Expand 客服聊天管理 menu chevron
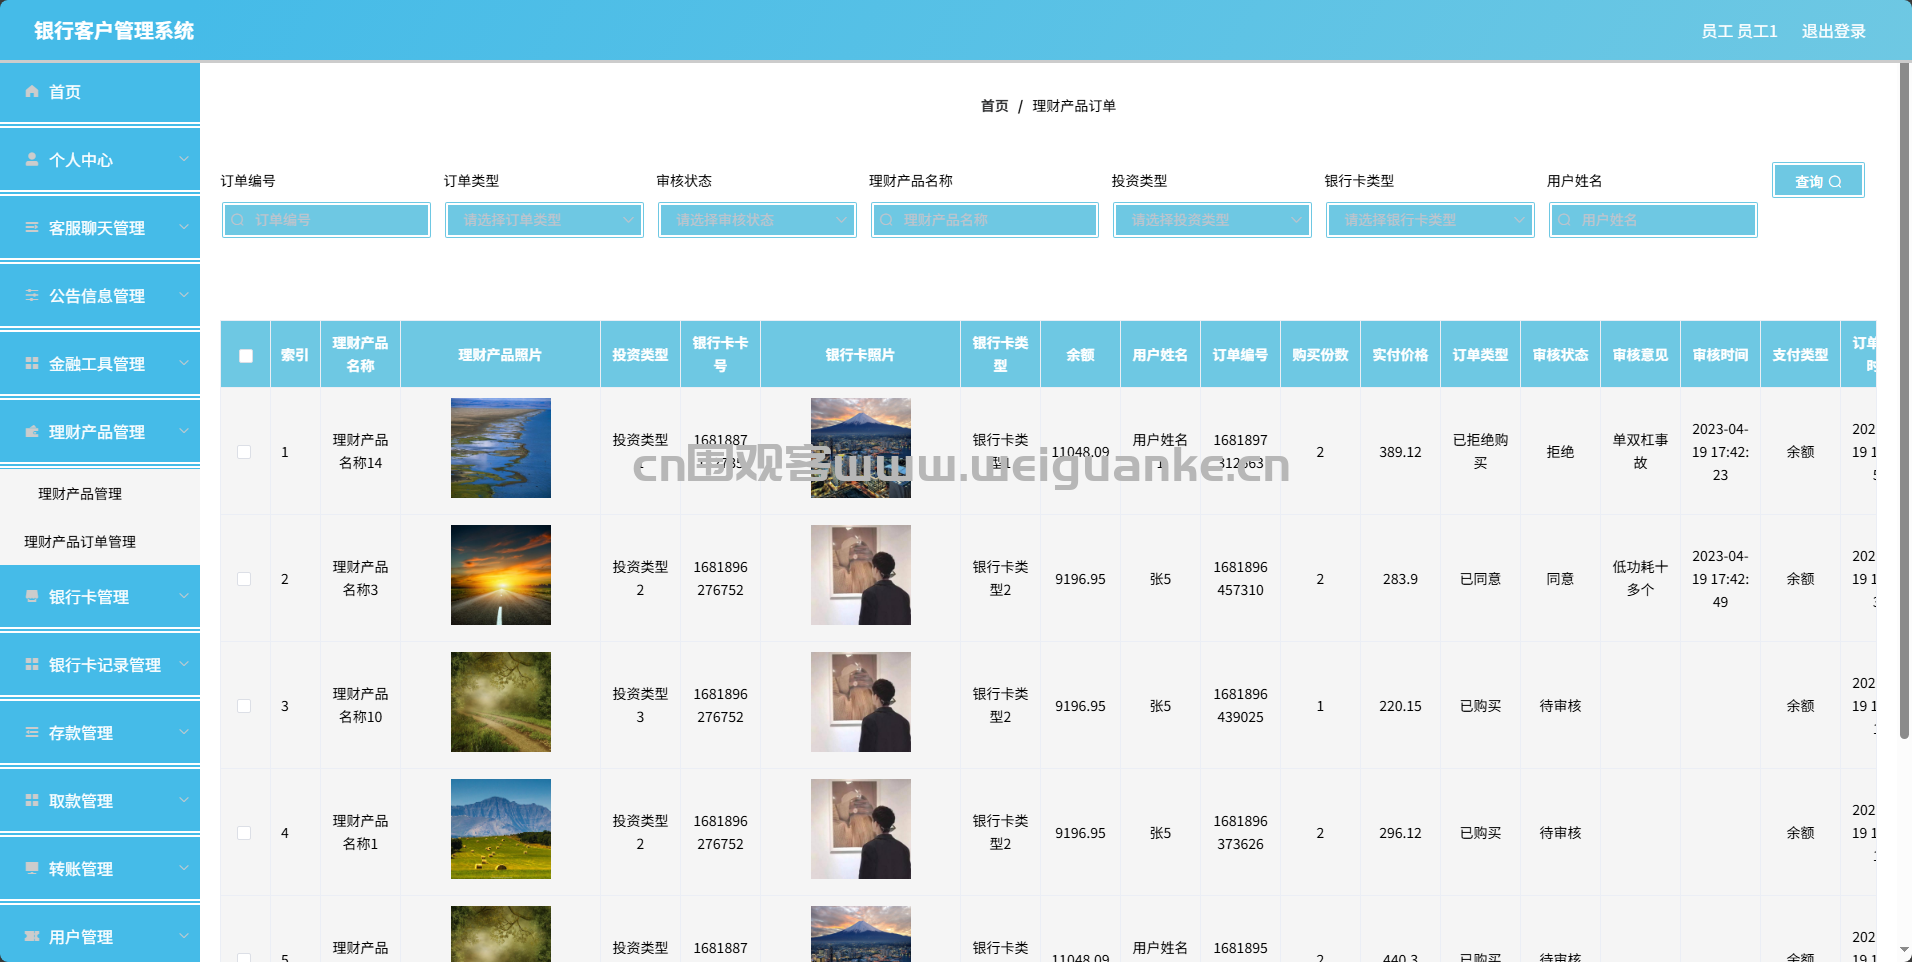Viewport: 1912px width, 962px height. pyautogui.click(x=184, y=227)
